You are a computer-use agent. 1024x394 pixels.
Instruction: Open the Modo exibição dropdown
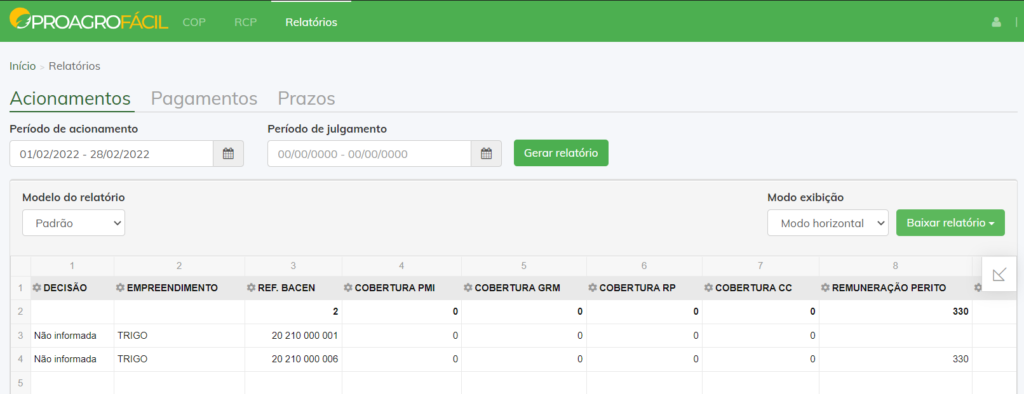coord(828,223)
